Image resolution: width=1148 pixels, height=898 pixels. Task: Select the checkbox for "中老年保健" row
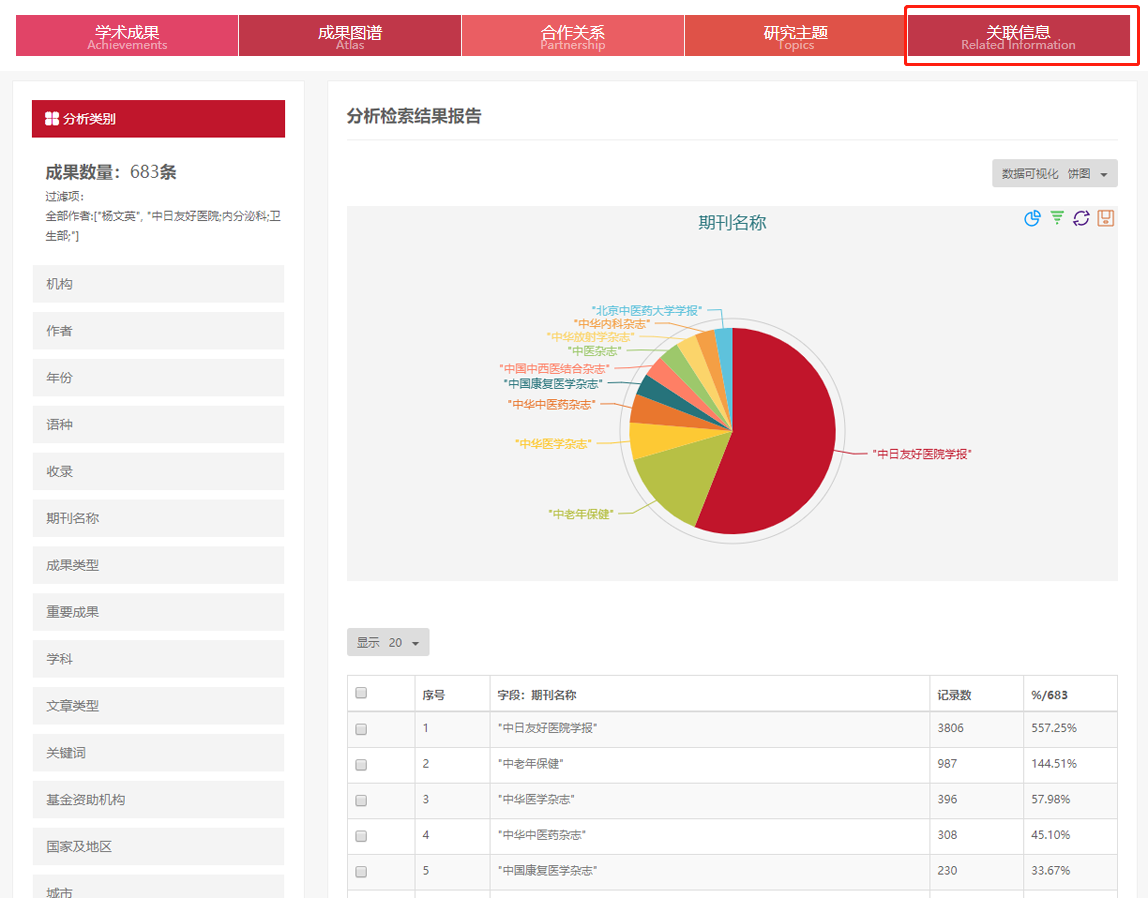point(362,765)
